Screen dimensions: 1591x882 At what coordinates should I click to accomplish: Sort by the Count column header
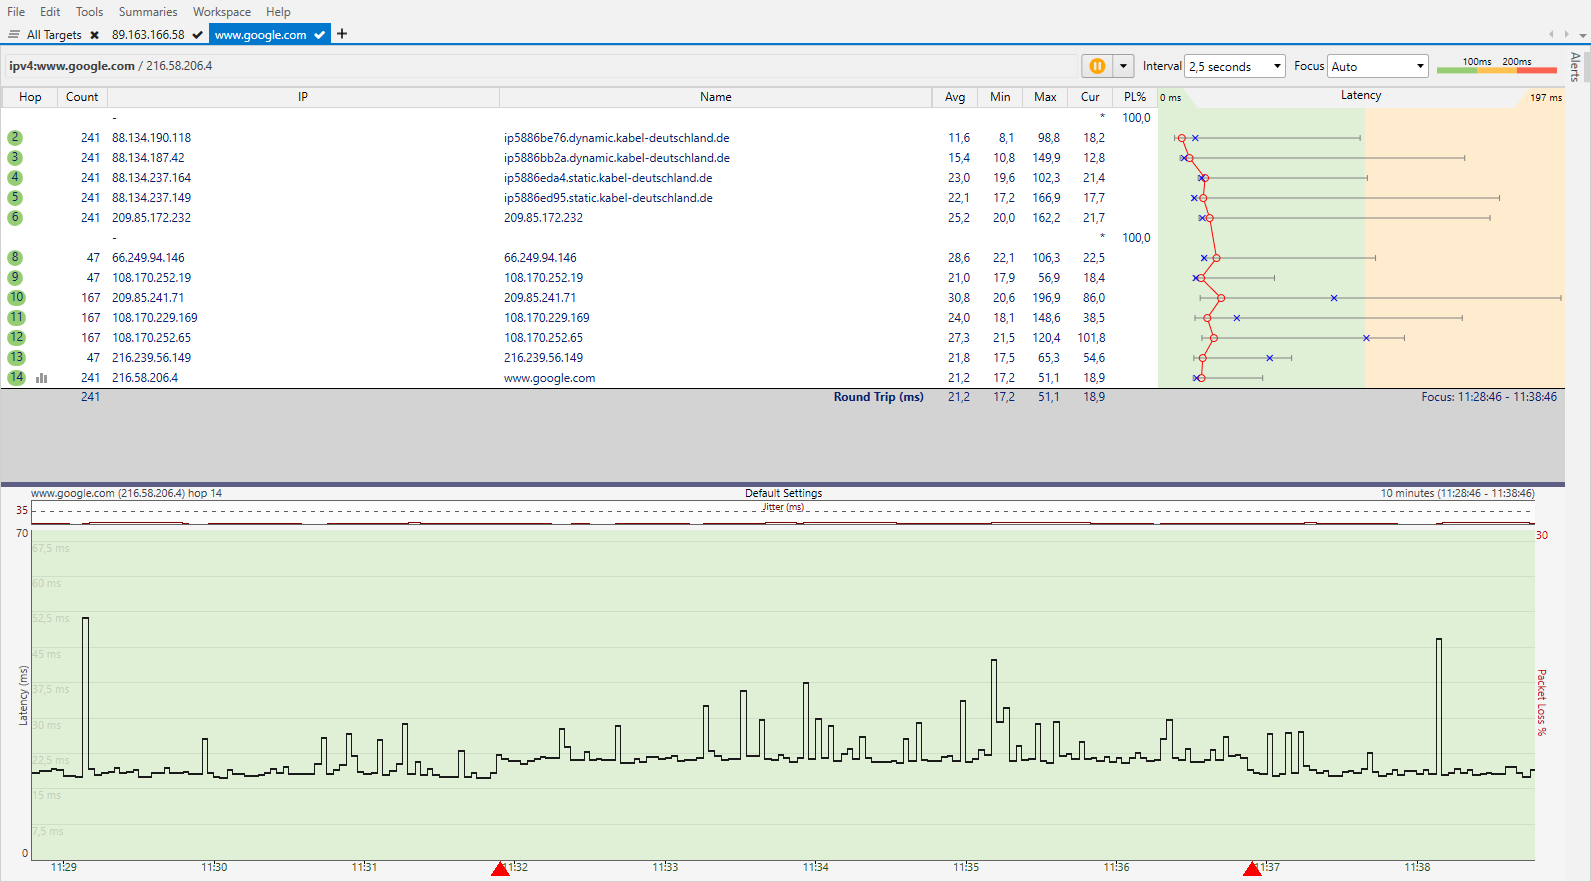(82, 97)
